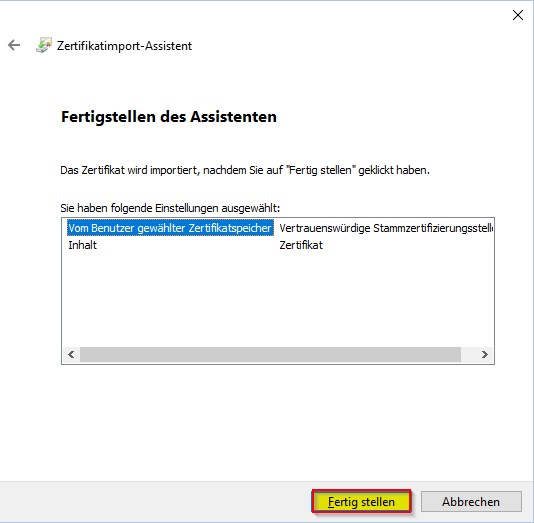The width and height of the screenshot is (534, 523).
Task: Click the 'Sie haben folgende Einstellungen ausgewählt' label
Action: (x=170, y=208)
